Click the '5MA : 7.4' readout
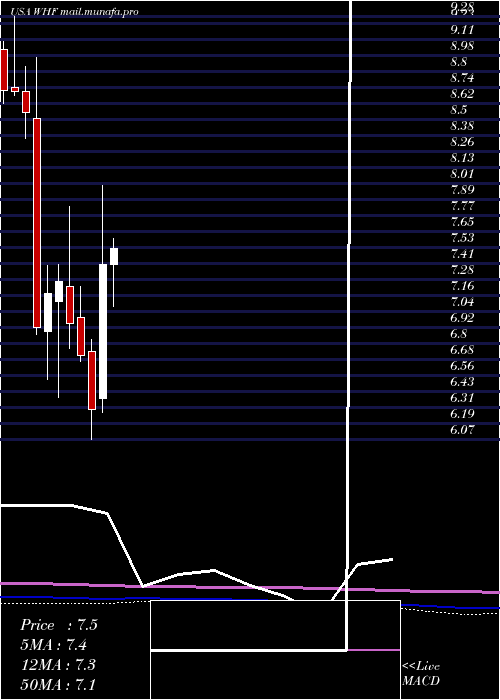Image resolution: width=500 pixels, height=700 pixels. [x=54, y=645]
